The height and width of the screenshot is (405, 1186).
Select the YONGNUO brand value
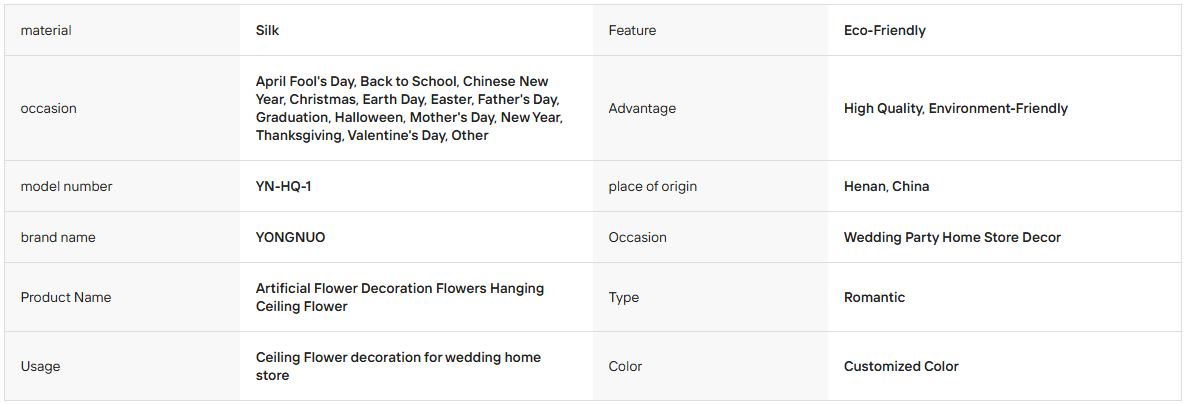point(290,237)
